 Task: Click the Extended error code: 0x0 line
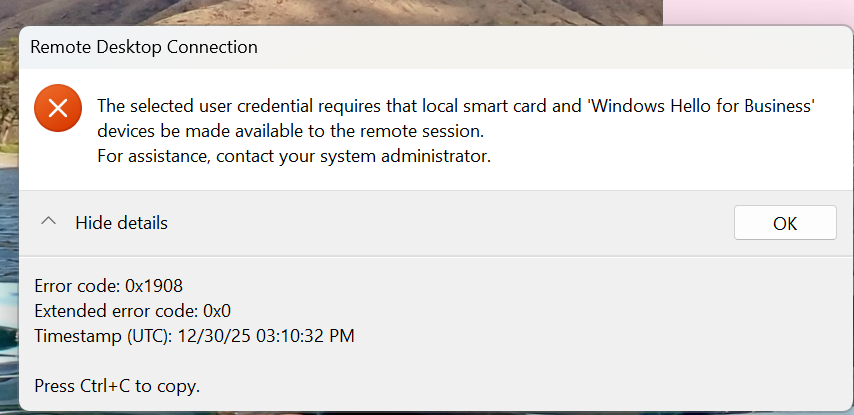pos(132,311)
